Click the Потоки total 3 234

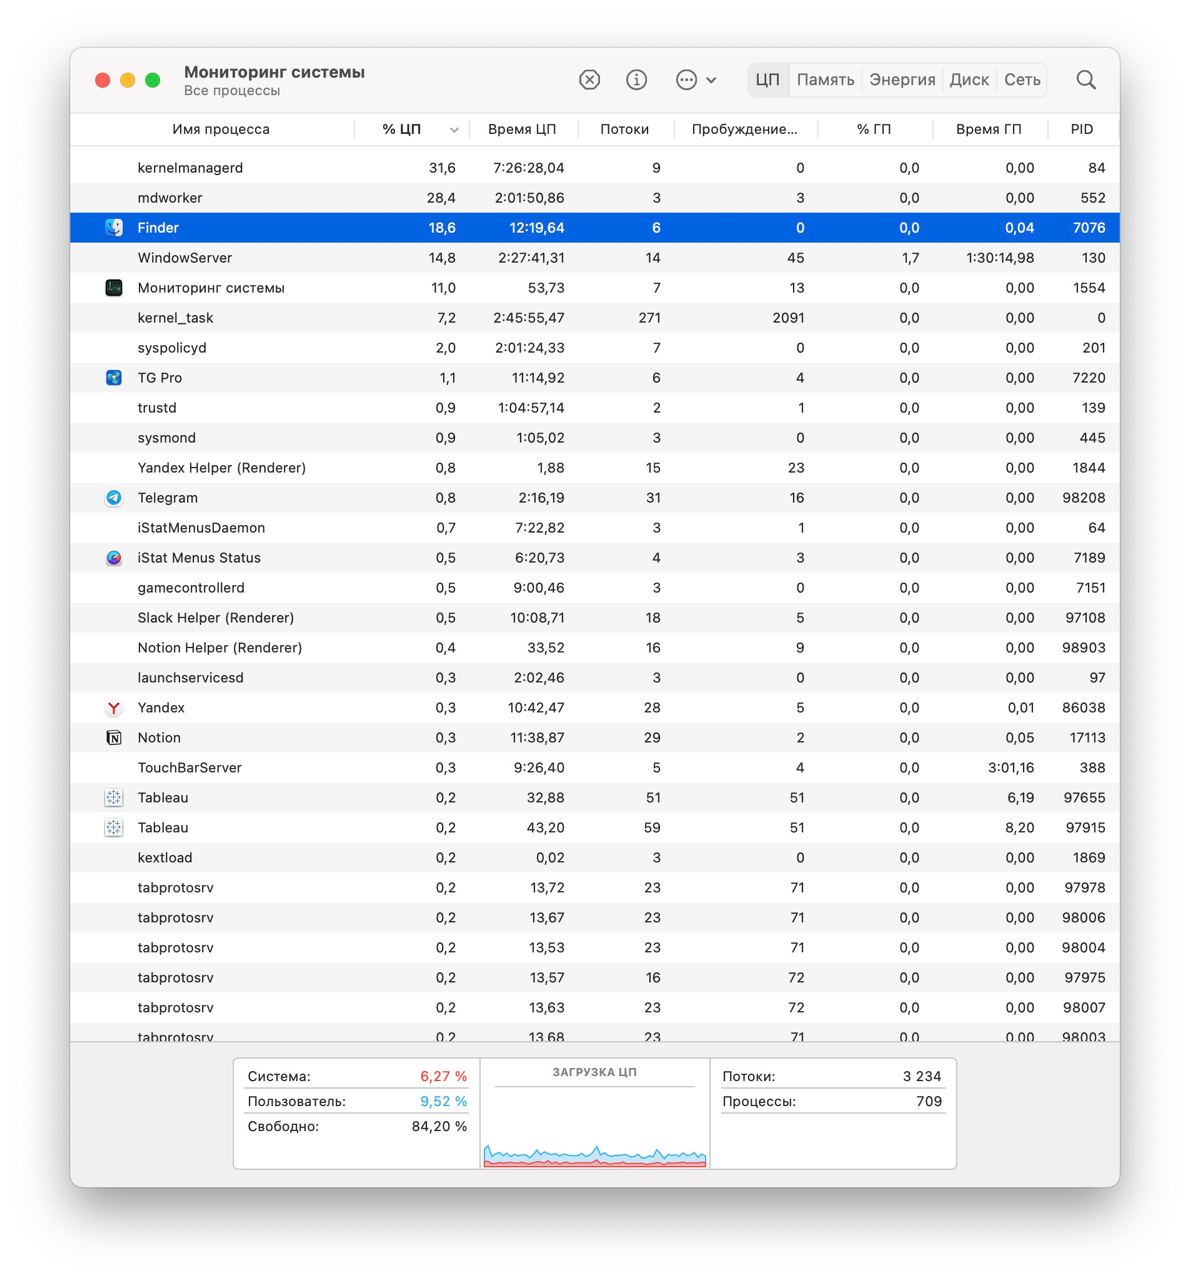pos(922,1077)
